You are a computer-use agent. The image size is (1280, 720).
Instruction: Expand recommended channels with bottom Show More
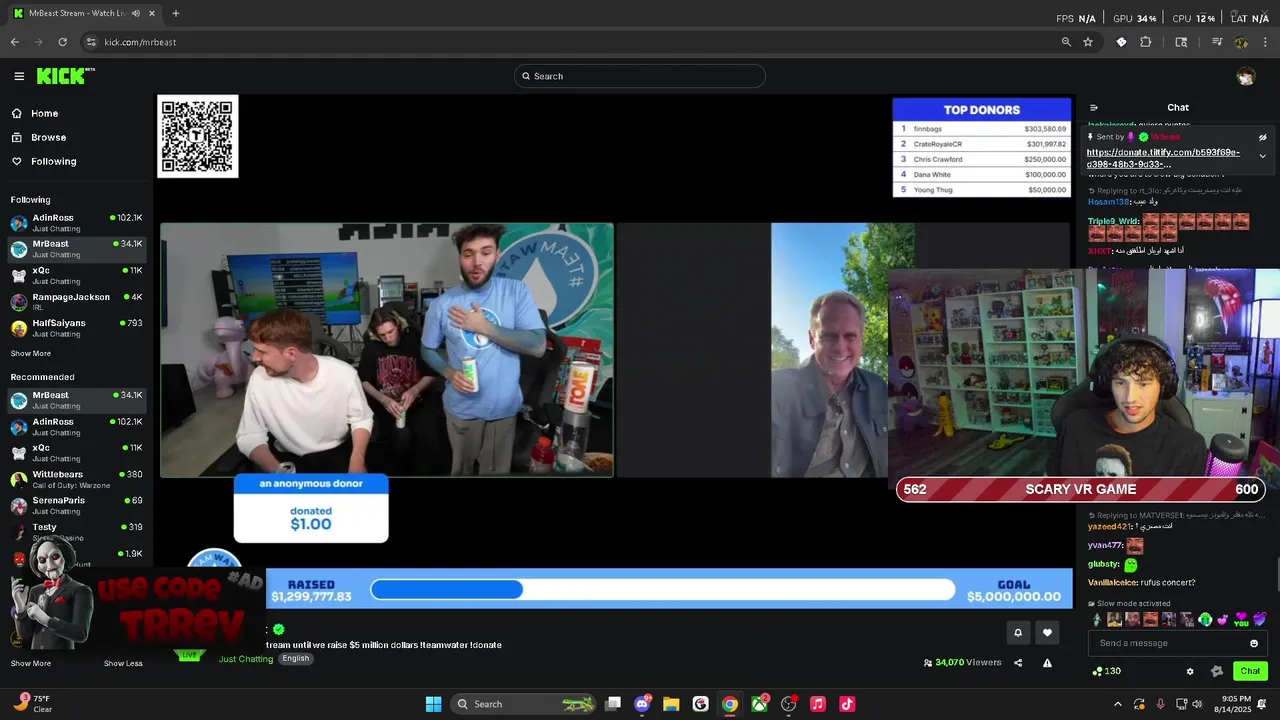[30, 663]
